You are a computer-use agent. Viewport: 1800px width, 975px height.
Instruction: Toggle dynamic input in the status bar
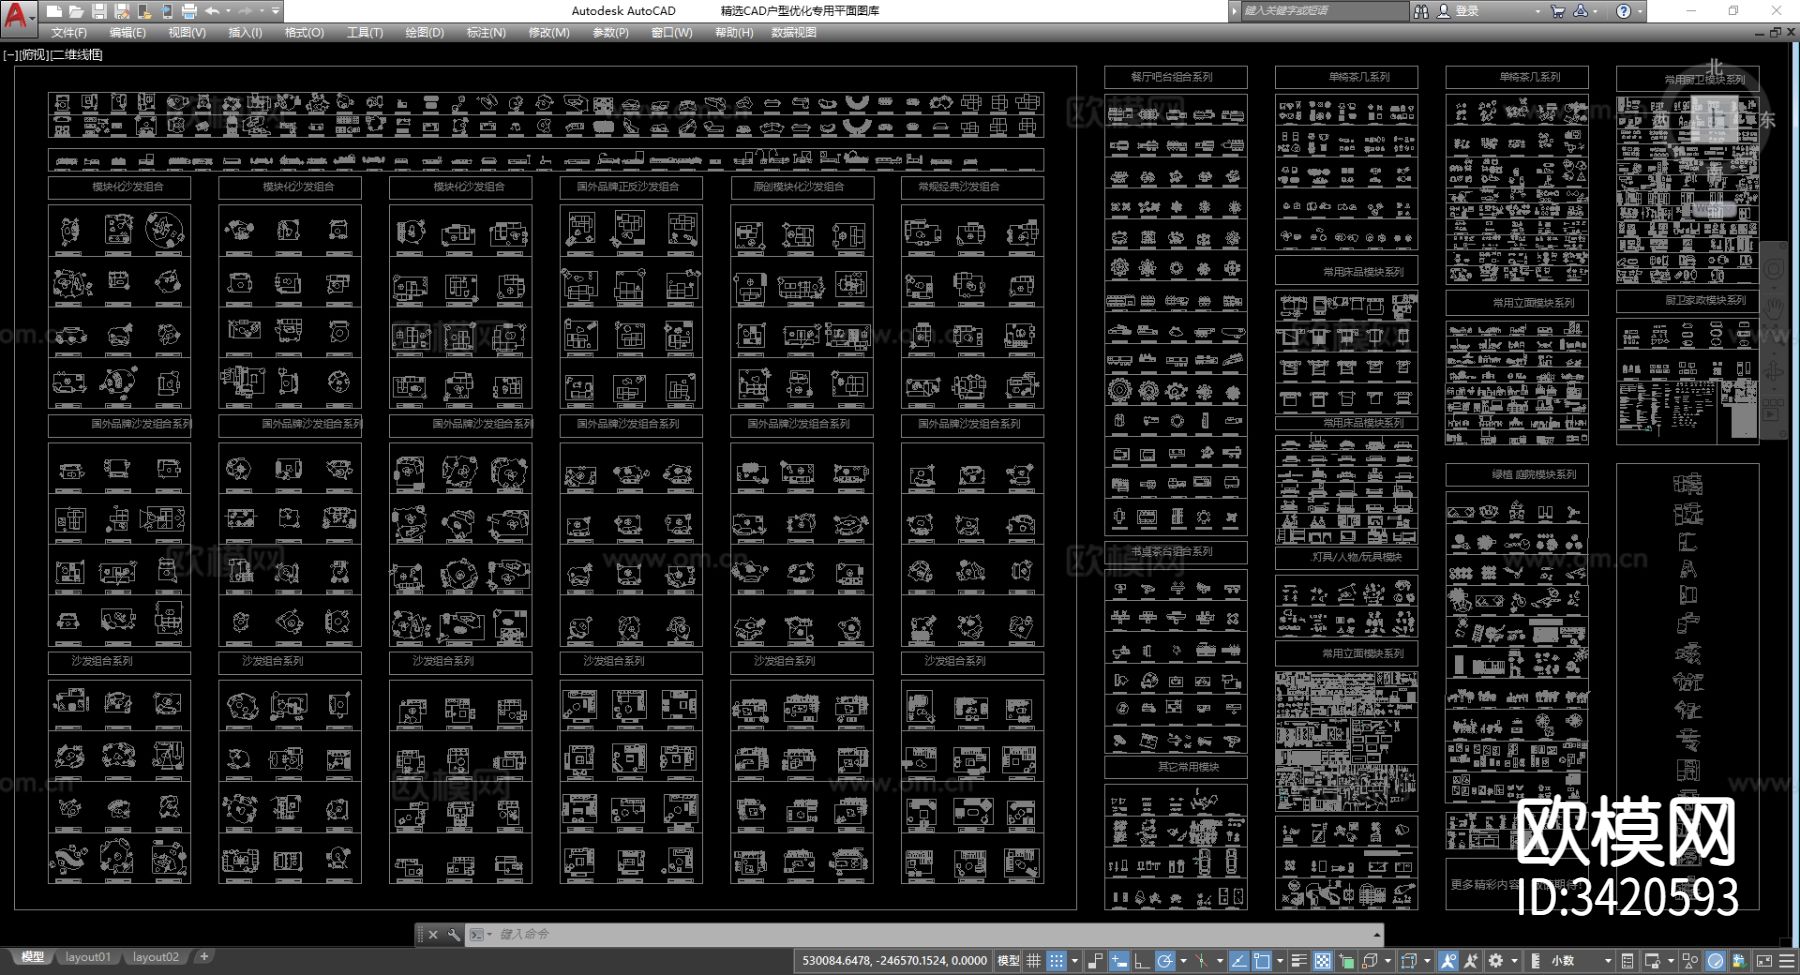click(1119, 961)
